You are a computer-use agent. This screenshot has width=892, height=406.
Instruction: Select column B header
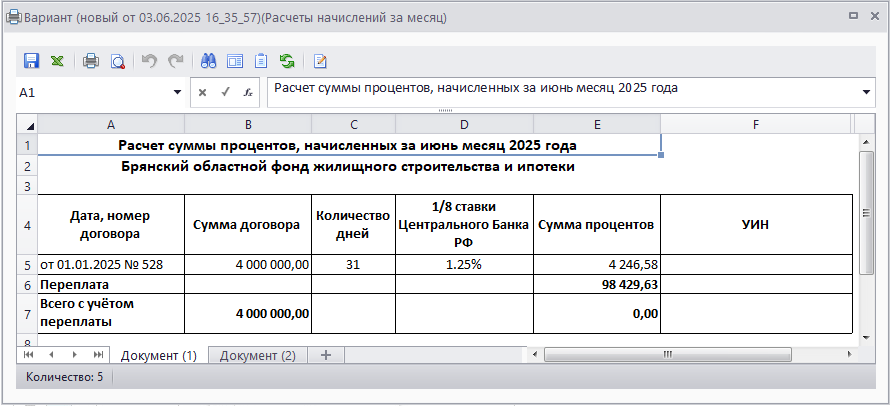pos(247,124)
